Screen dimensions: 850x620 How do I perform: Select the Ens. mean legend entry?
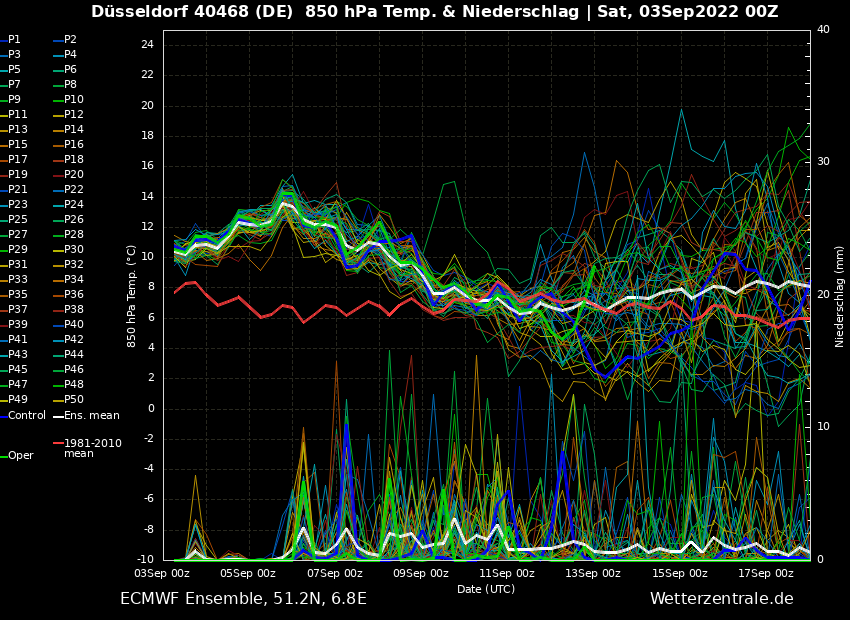(91, 415)
